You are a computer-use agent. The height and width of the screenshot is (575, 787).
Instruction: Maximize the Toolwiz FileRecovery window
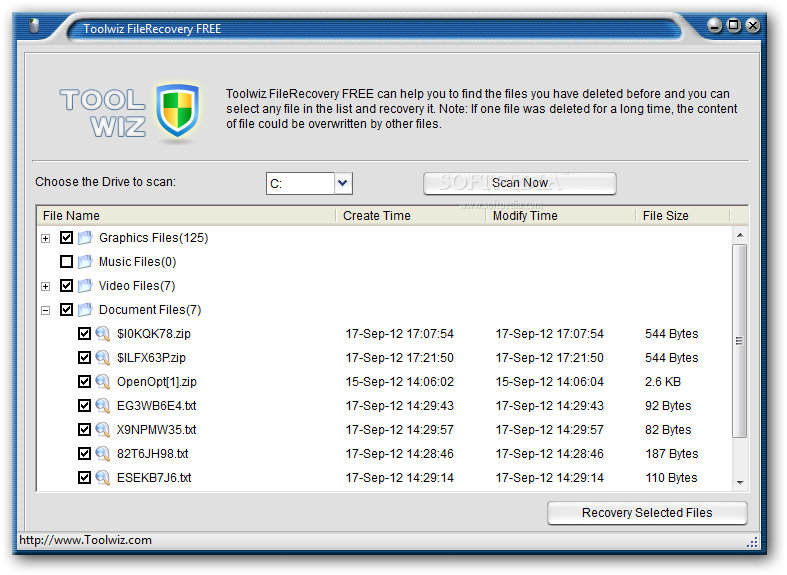[734, 25]
